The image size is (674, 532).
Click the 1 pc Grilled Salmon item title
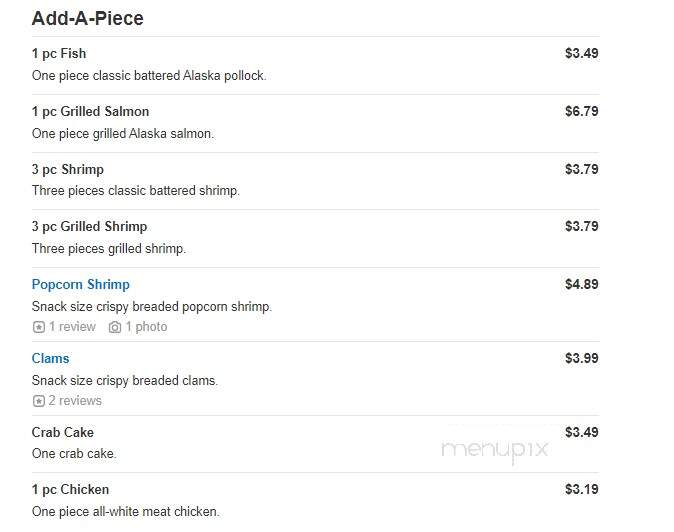pyautogui.click(x=90, y=112)
